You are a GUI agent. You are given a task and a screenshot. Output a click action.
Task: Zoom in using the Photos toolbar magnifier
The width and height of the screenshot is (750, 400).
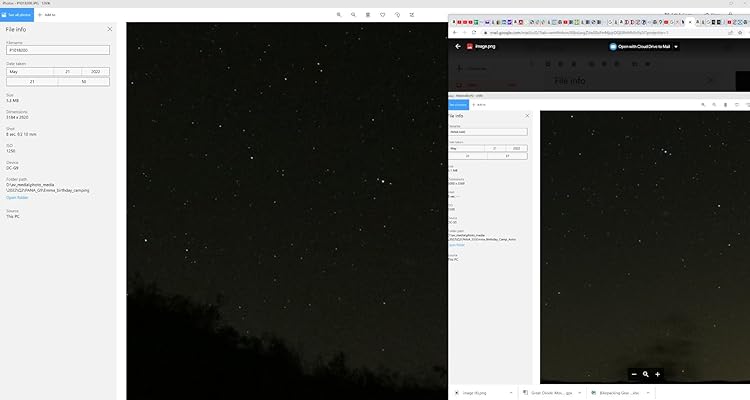[339, 15]
